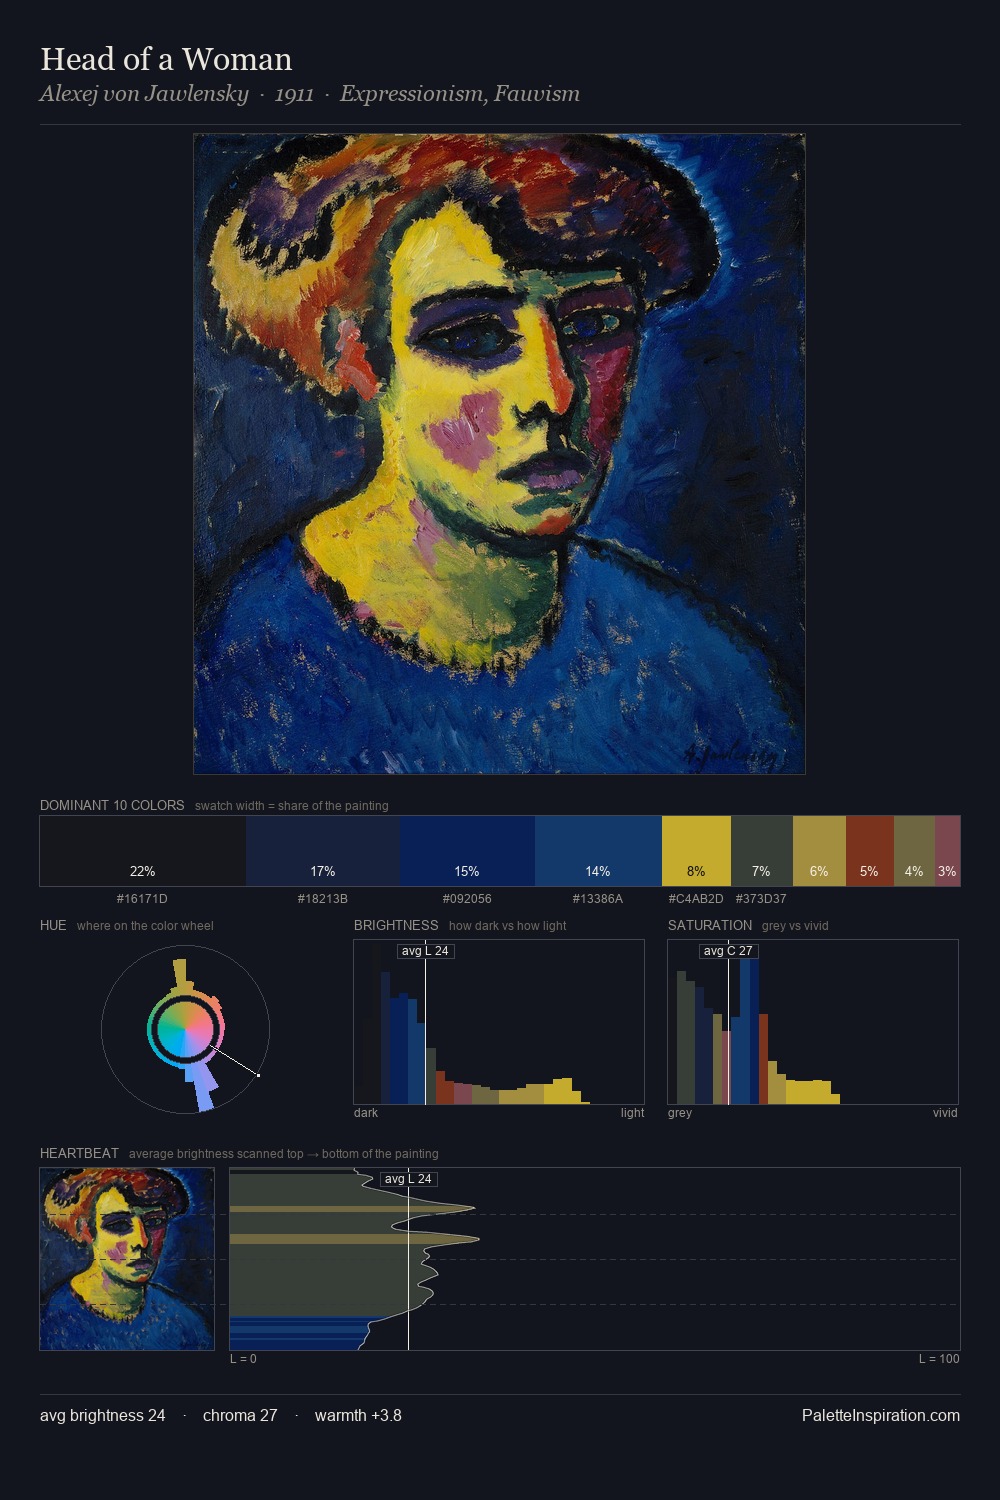
Task: Open the PaletteInspiration.com link
Action: tap(881, 1415)
